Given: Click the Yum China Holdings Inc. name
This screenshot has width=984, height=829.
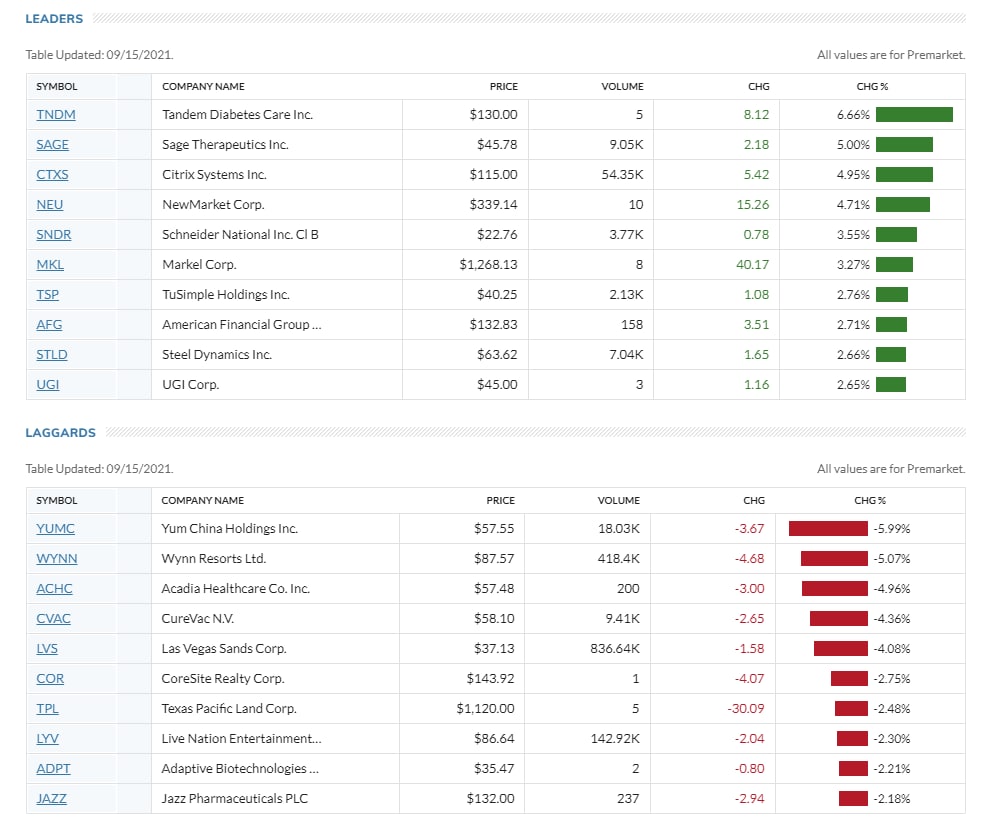Looking at the screenshot, I should click(229, 529).
